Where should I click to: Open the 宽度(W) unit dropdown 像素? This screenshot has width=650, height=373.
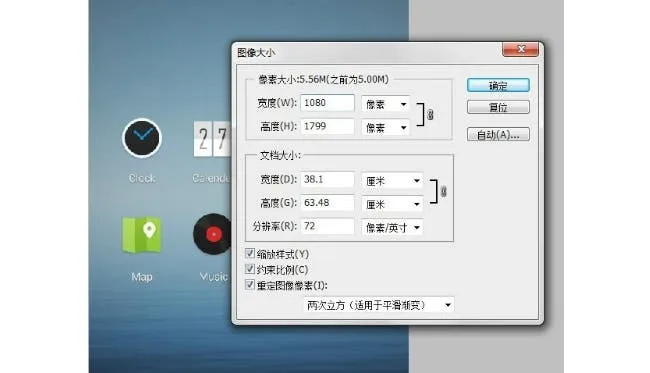(386, 104)
